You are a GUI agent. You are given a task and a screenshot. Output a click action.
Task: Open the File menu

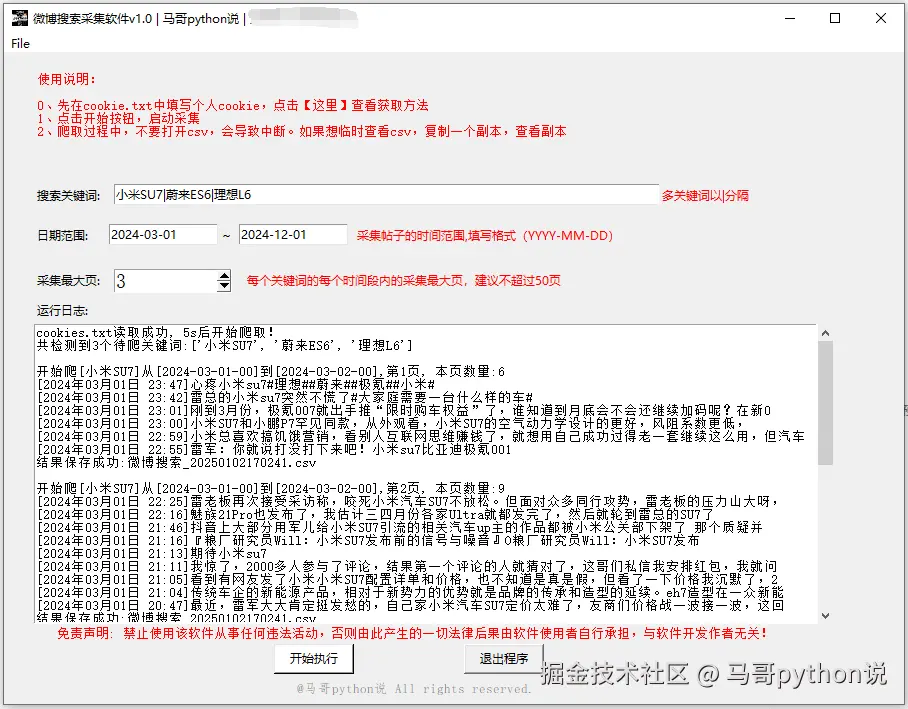[19, 44]
